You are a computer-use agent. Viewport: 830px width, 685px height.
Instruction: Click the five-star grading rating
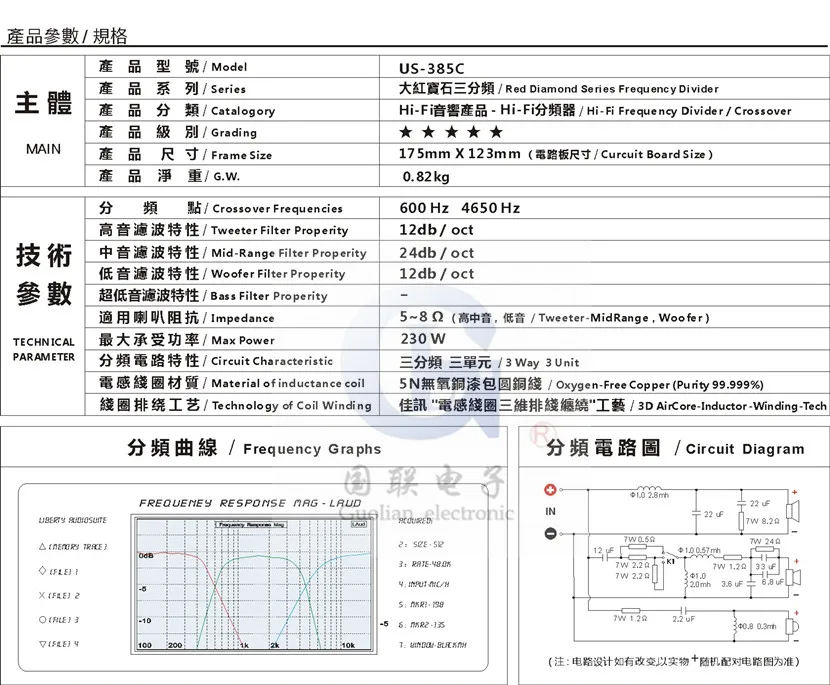[x=450, y=132]
